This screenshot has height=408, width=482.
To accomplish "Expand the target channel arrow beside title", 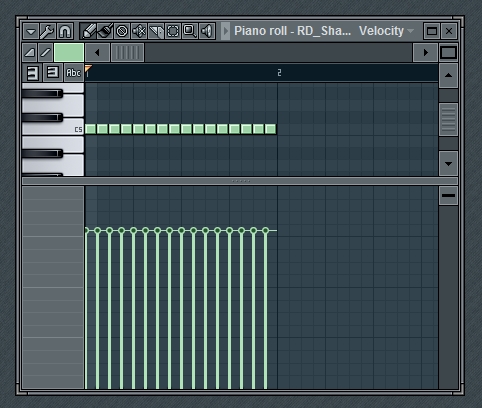I will pos(226,31).
